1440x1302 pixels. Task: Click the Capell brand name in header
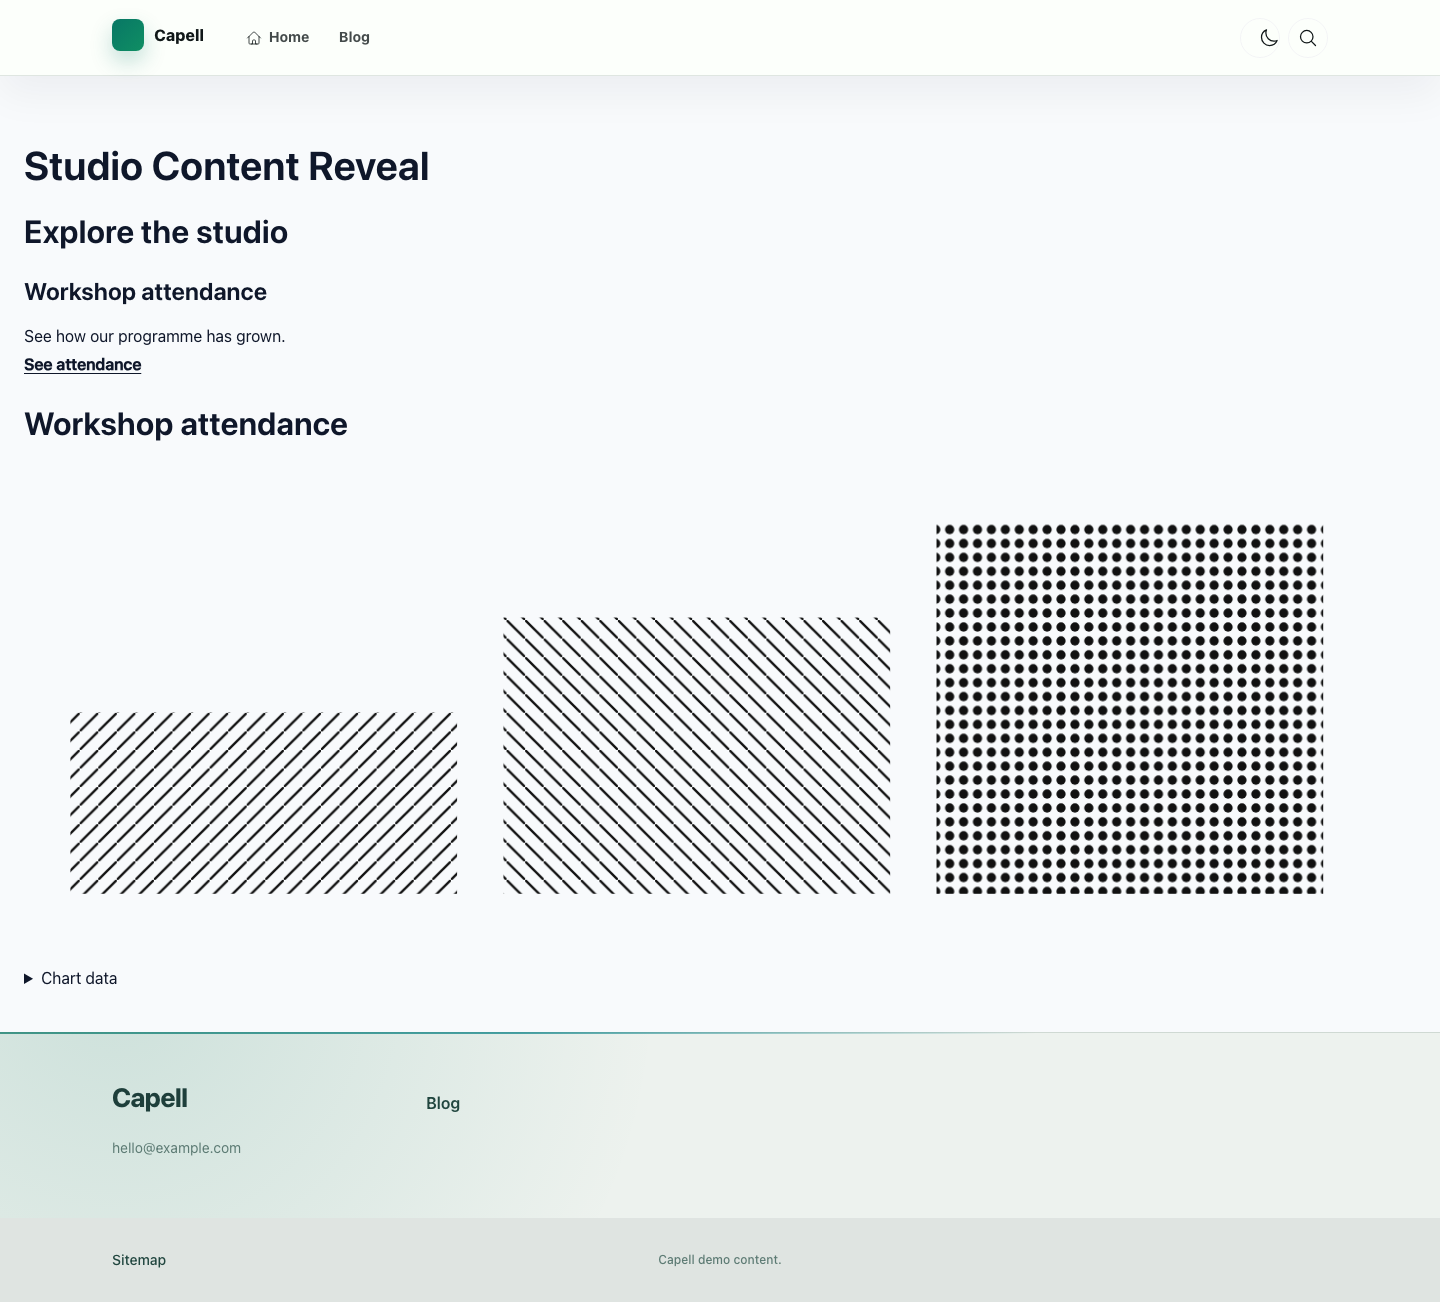coord(179,35)
